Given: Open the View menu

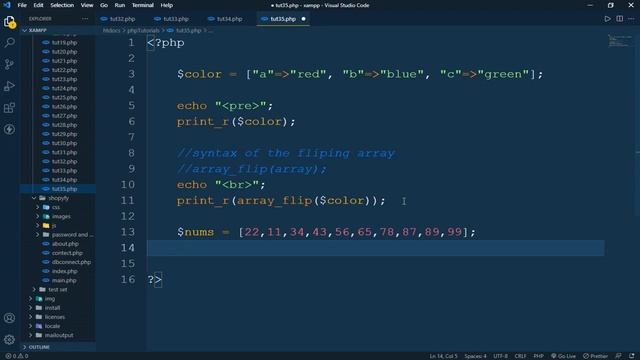Looking at the screenshot, I should coord(87,5).
